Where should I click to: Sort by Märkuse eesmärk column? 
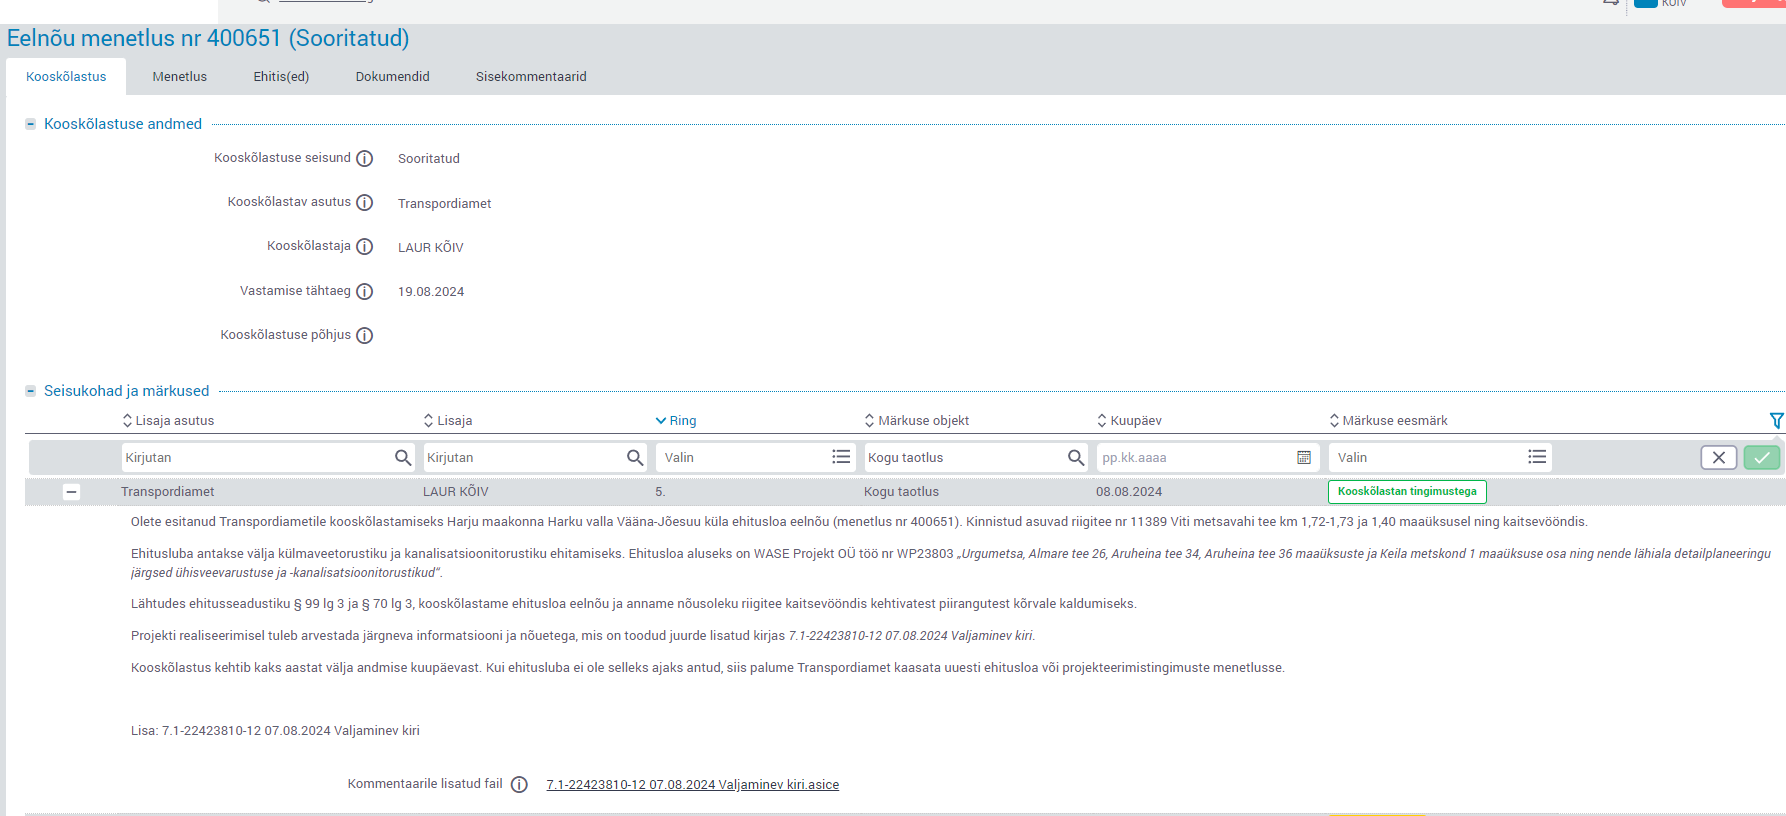(1389, 421)
